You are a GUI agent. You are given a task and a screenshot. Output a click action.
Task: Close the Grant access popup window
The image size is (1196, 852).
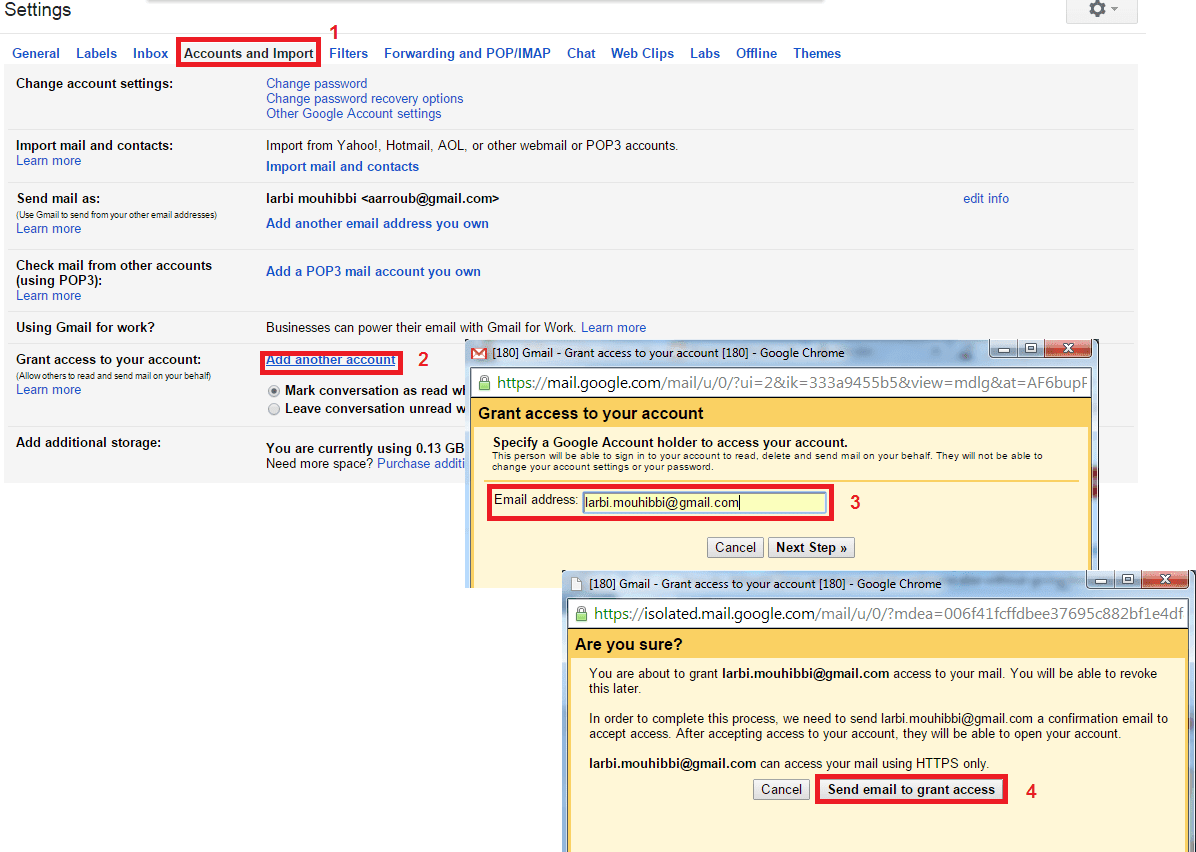1068,349
